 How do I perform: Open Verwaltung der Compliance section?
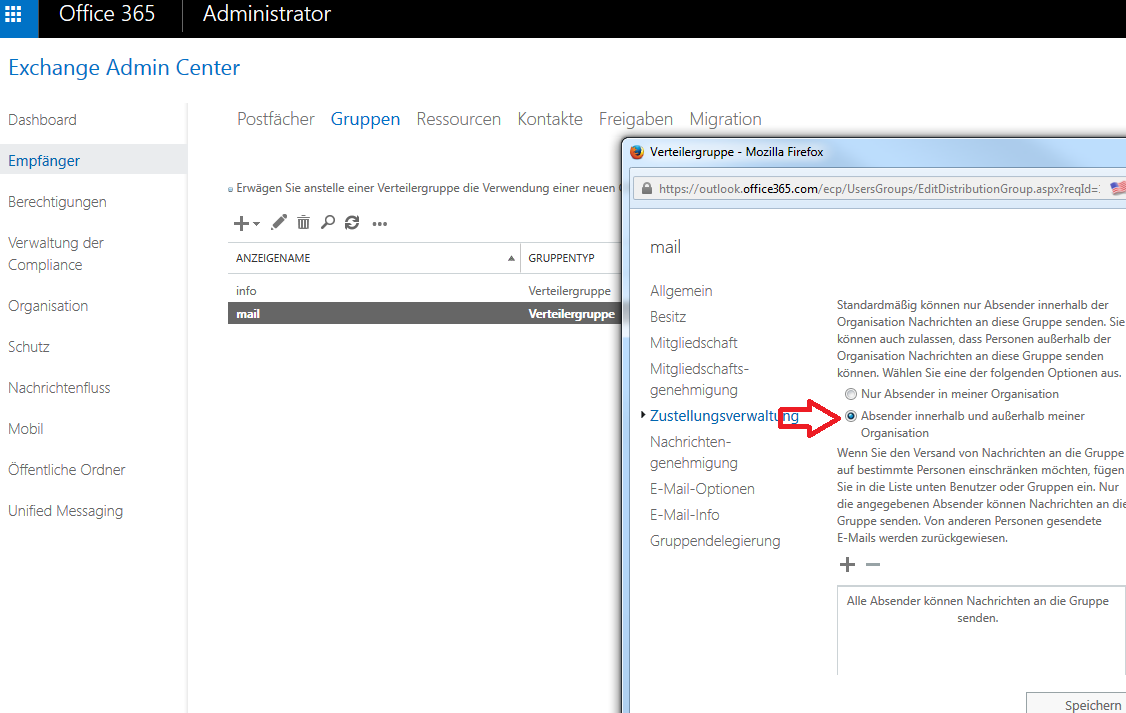point(56,253)
